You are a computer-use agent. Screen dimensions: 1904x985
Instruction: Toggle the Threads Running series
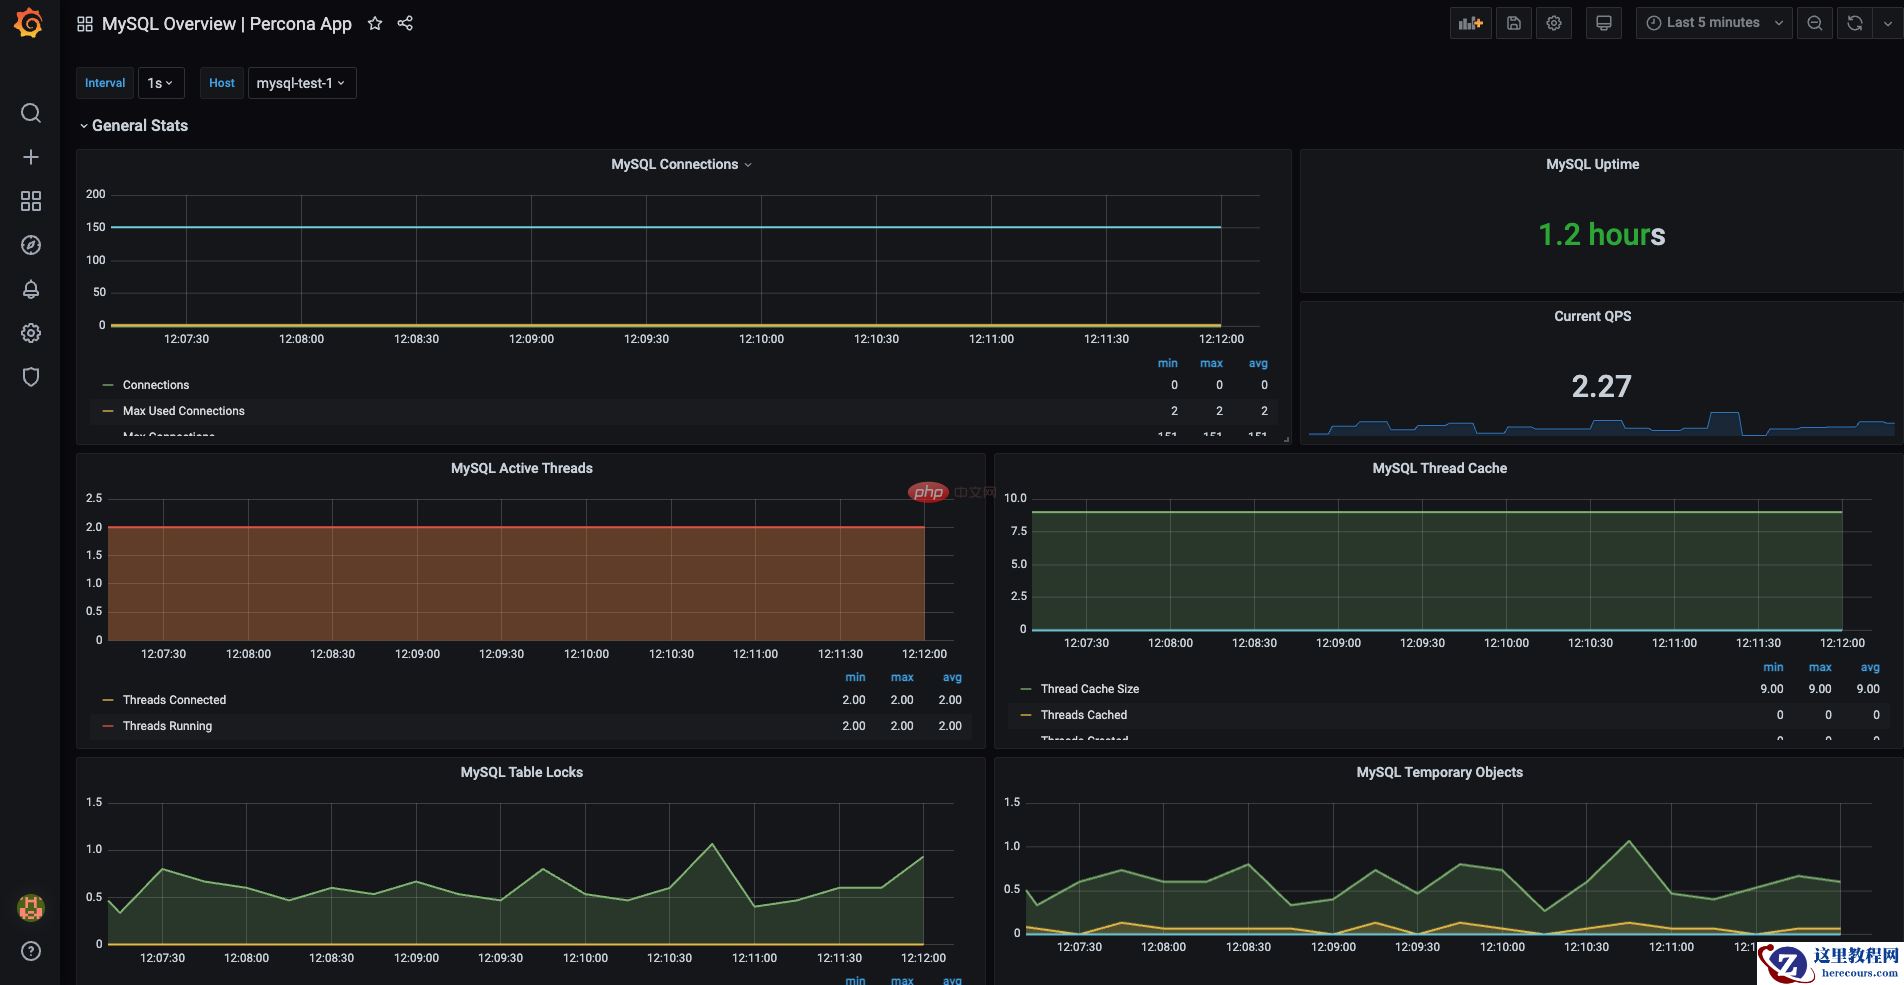(168, 726)
